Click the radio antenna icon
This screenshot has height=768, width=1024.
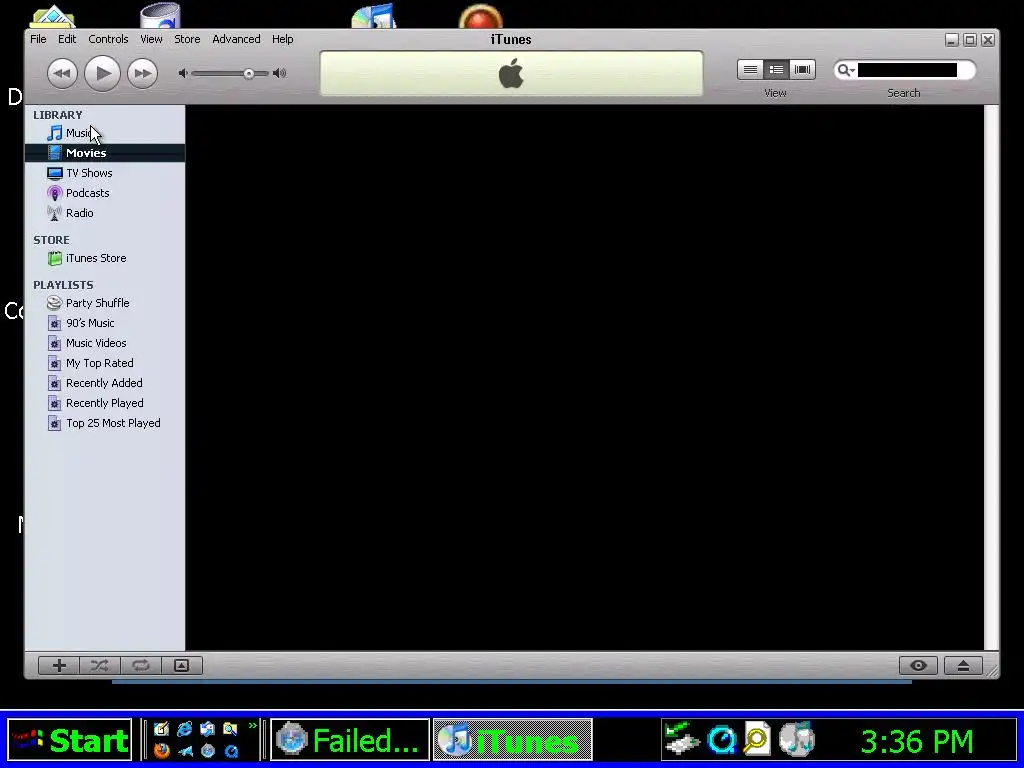click(55, 213)
